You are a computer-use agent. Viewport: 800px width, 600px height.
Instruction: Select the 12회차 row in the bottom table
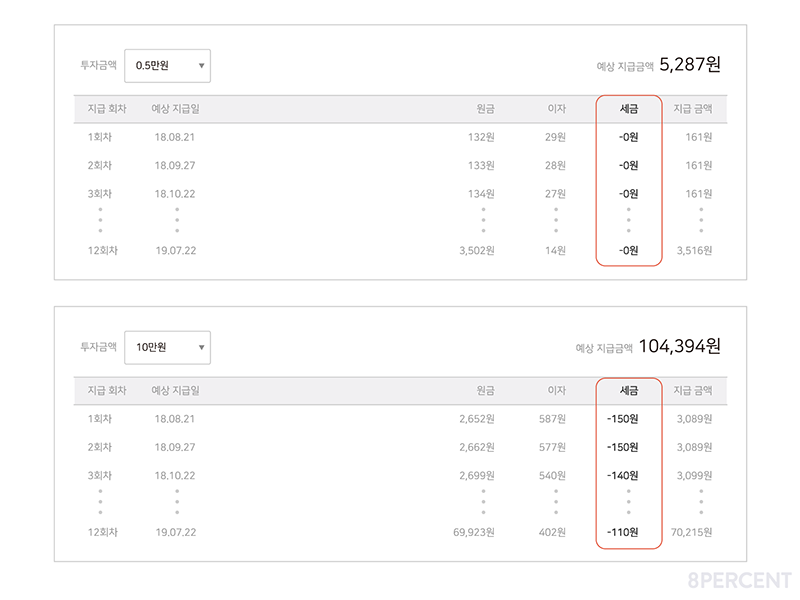[x=102, y=532]
